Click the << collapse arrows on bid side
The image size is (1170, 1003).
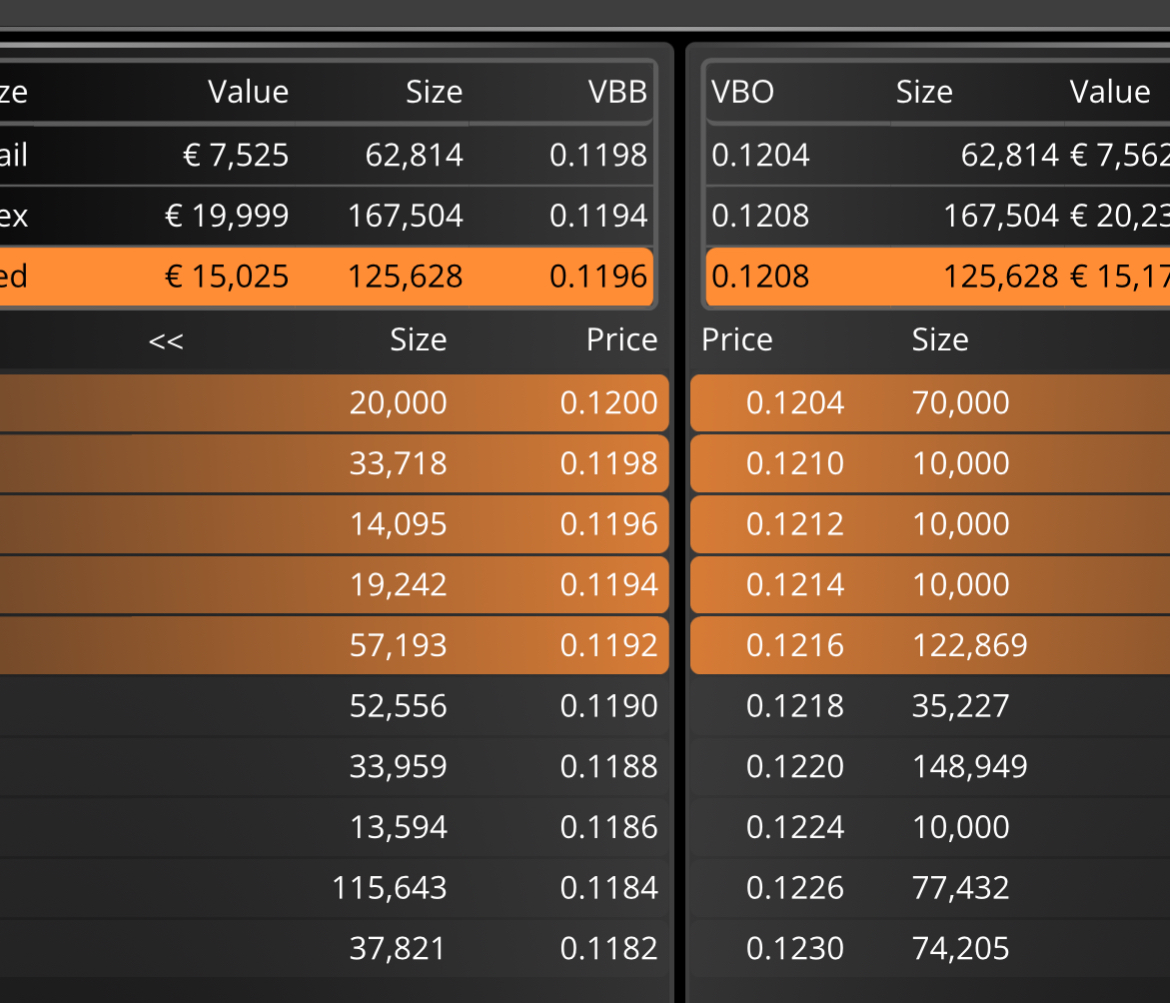[166, 341]
